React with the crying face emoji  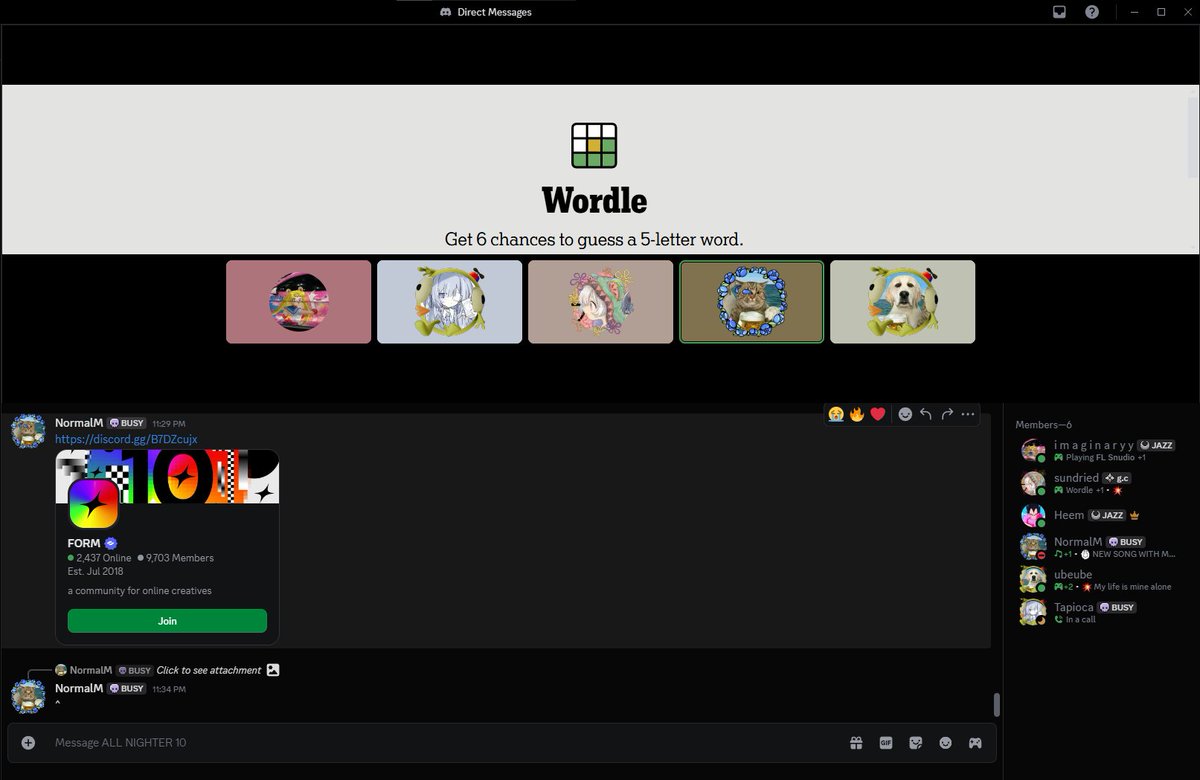click(x=835, y=414)
